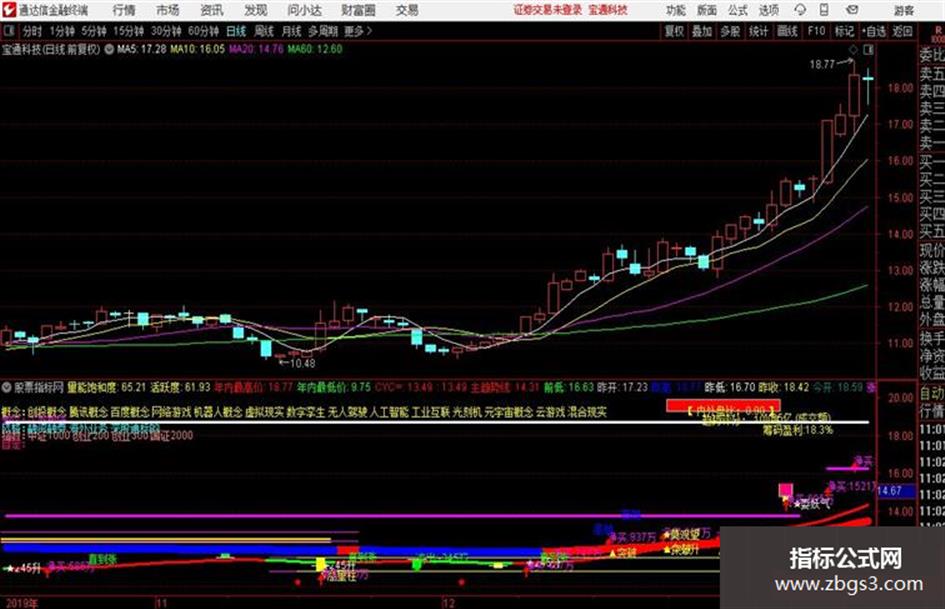Open the 资讯 menu

click(x=212, y=10)
